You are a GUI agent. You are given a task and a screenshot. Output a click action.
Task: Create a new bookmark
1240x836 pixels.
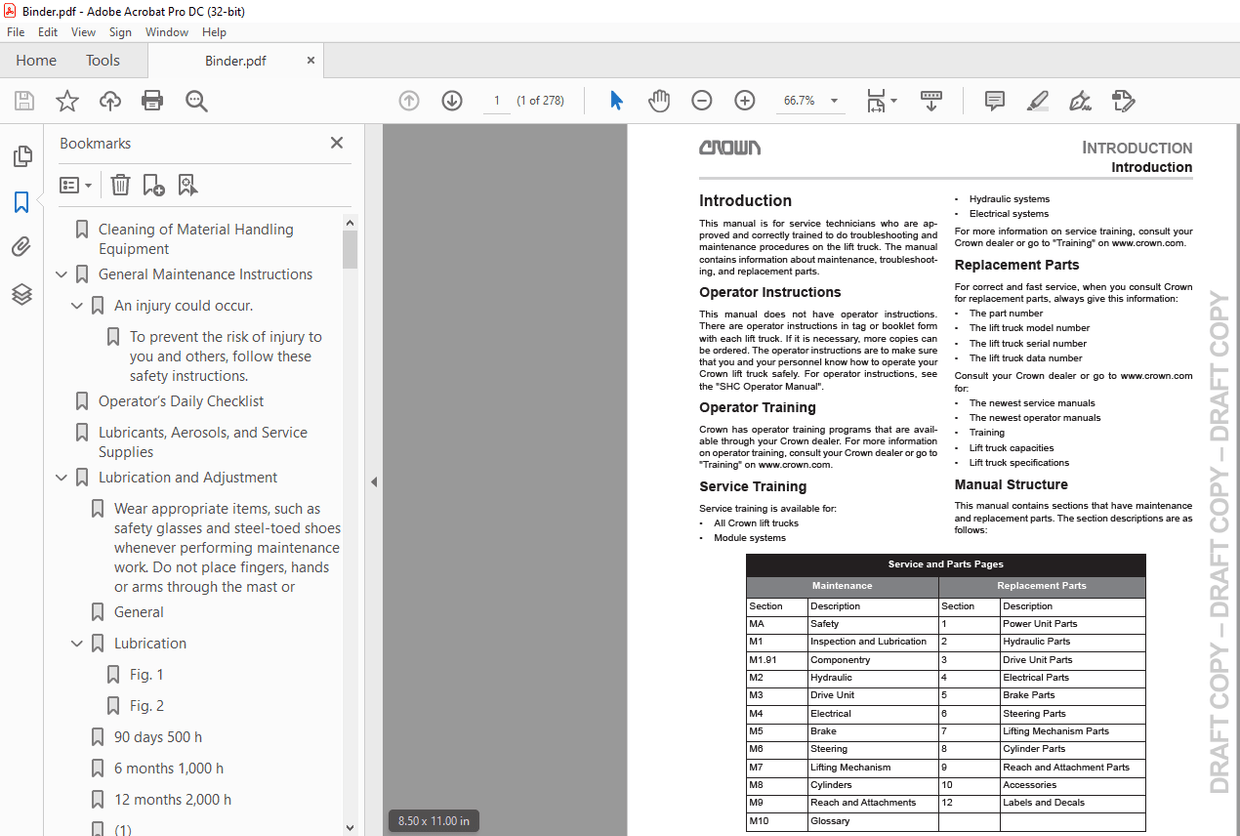(152, 184)
